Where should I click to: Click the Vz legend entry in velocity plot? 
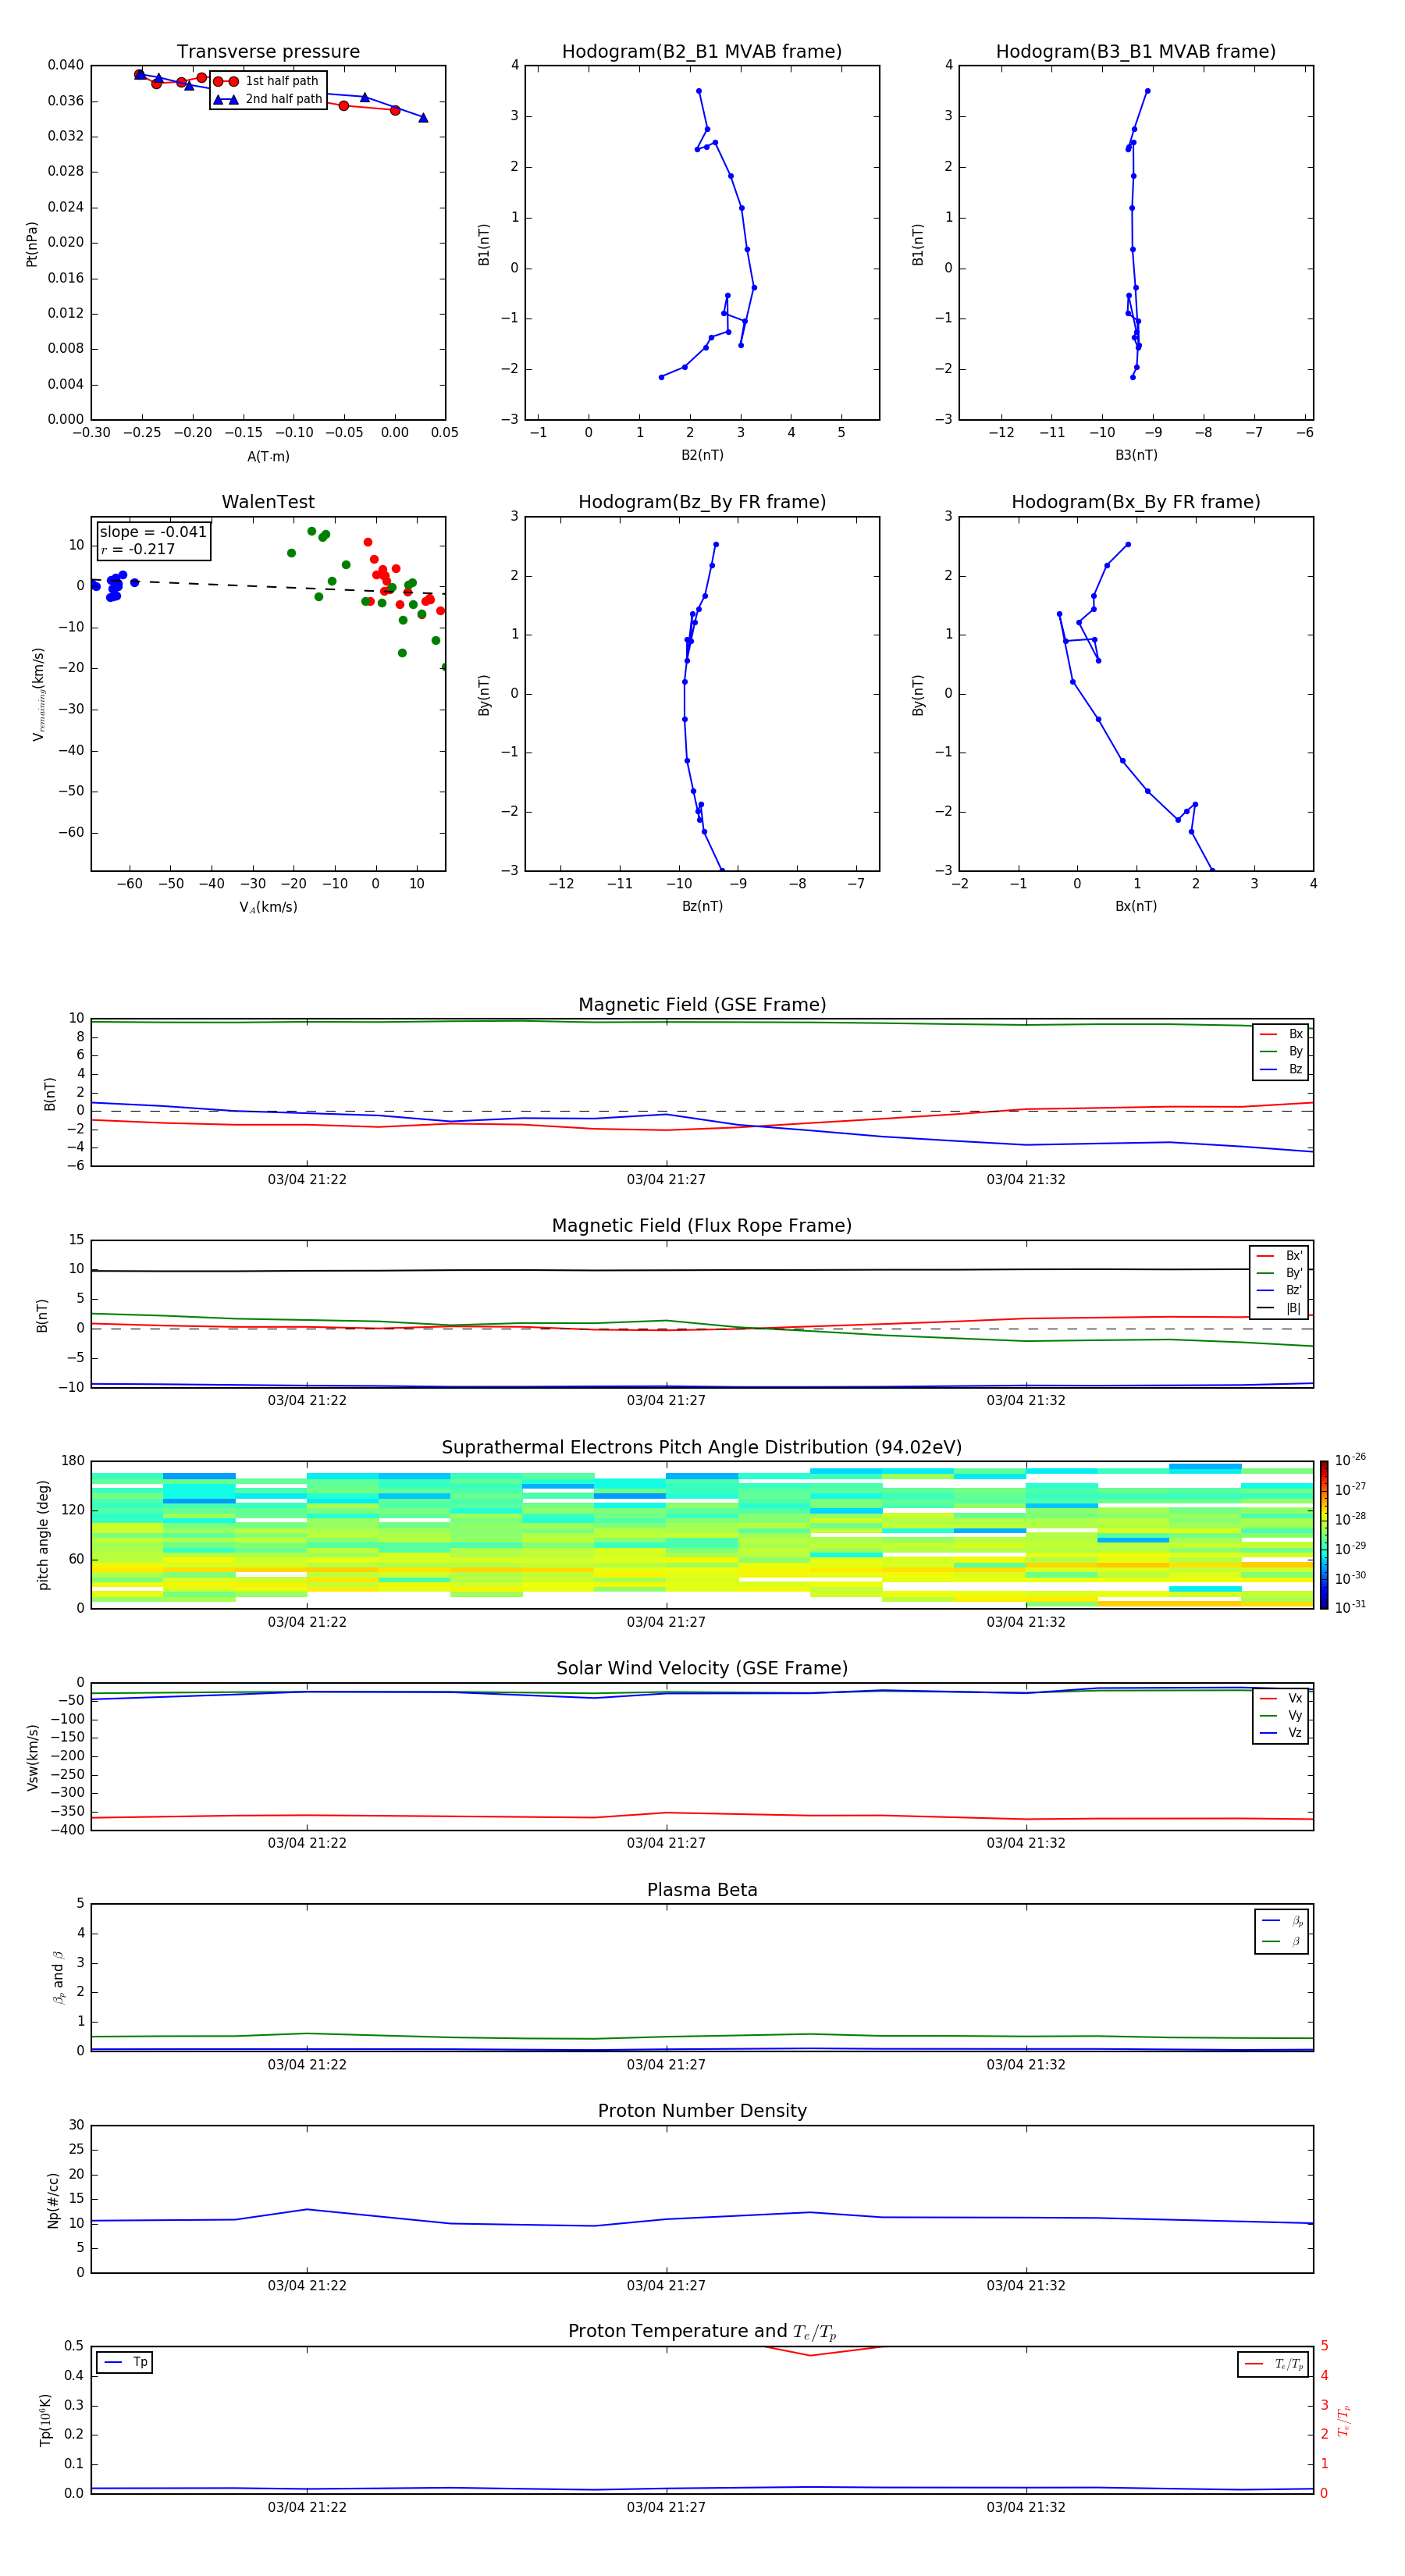(x=1281, y=1733)
